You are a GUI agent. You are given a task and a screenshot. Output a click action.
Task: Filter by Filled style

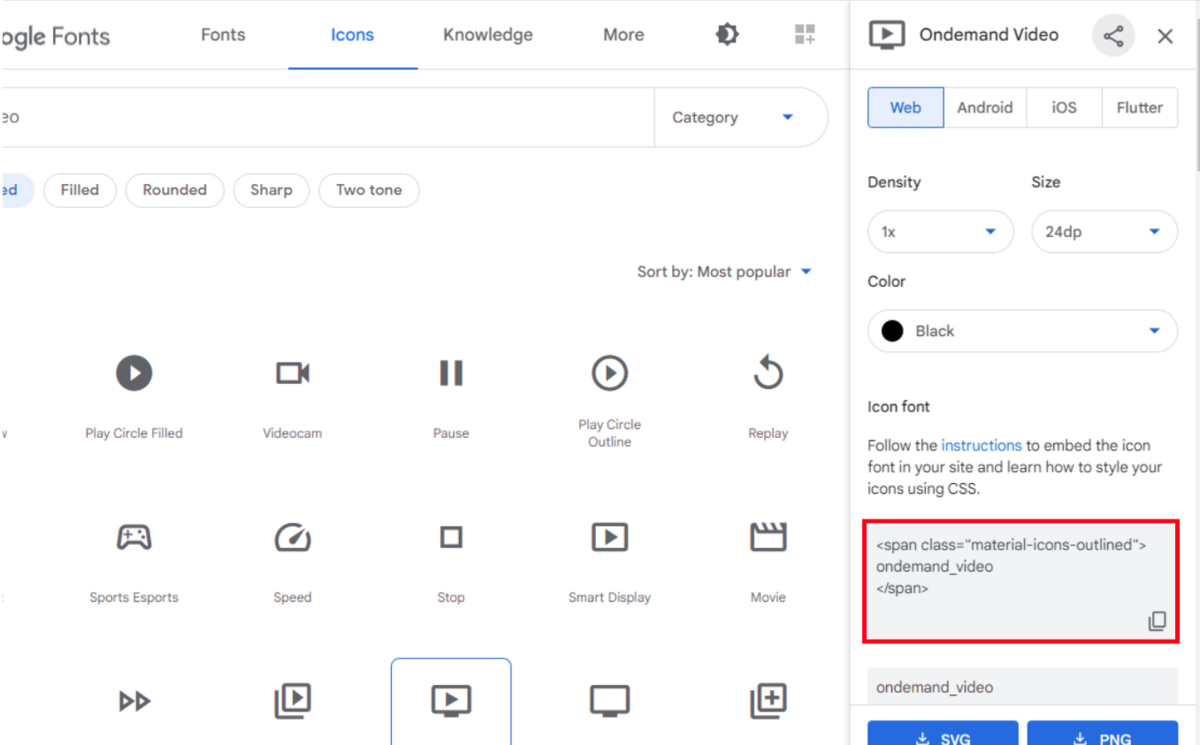[80, 190]
